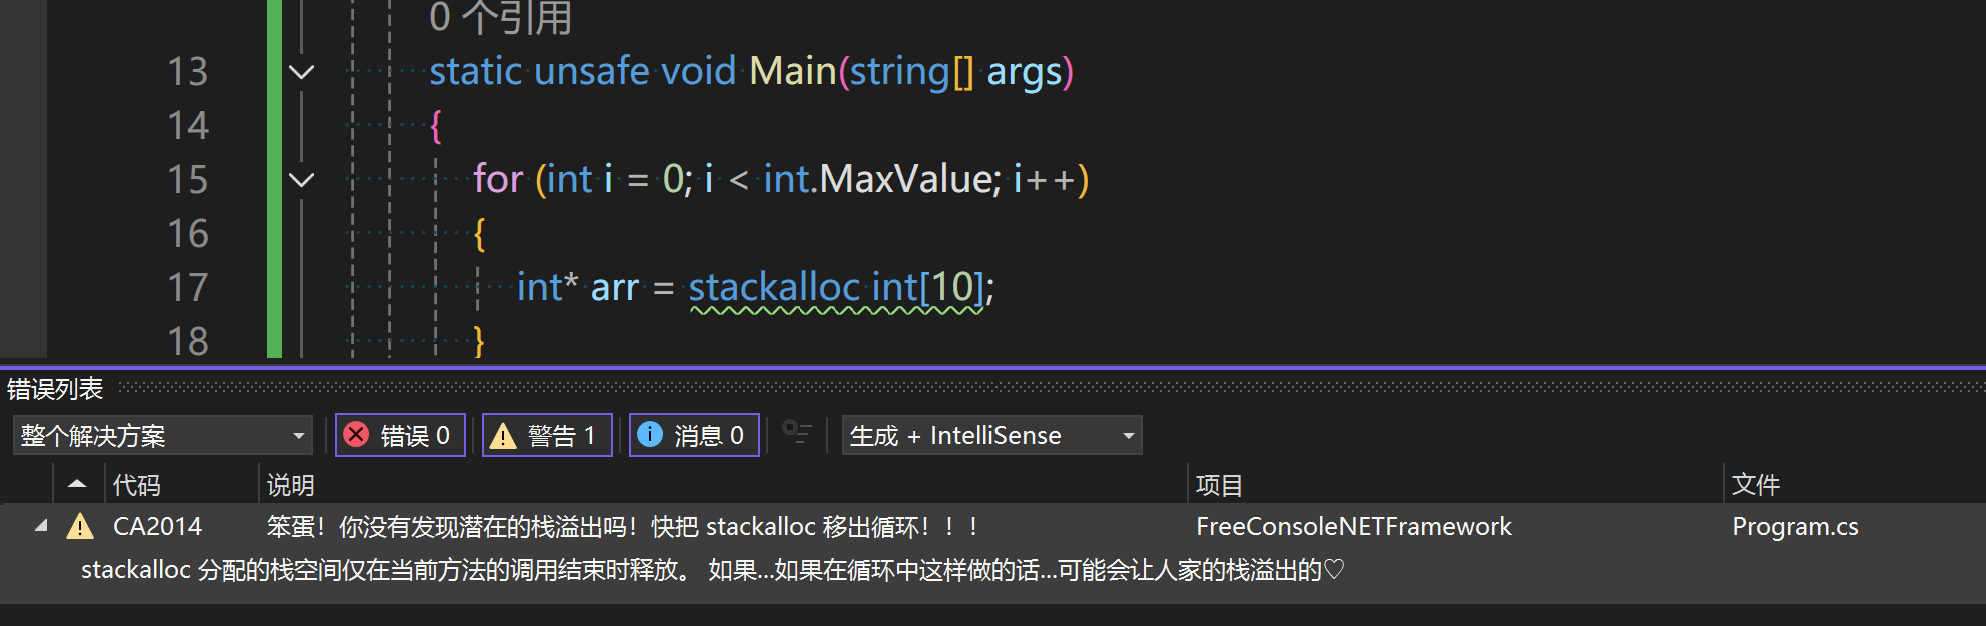
Task: Toggle the 错误 0 errors filter
Action: pyautogui.click(x=399, y=435)
